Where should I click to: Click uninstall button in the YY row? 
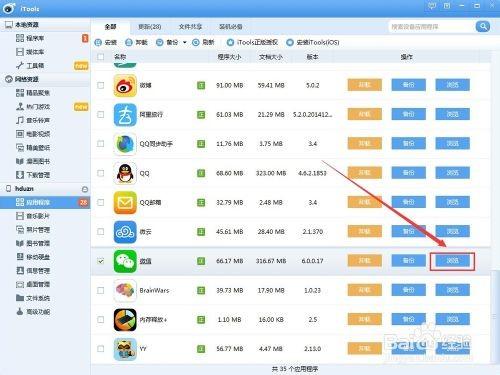[x=364, y=349]
